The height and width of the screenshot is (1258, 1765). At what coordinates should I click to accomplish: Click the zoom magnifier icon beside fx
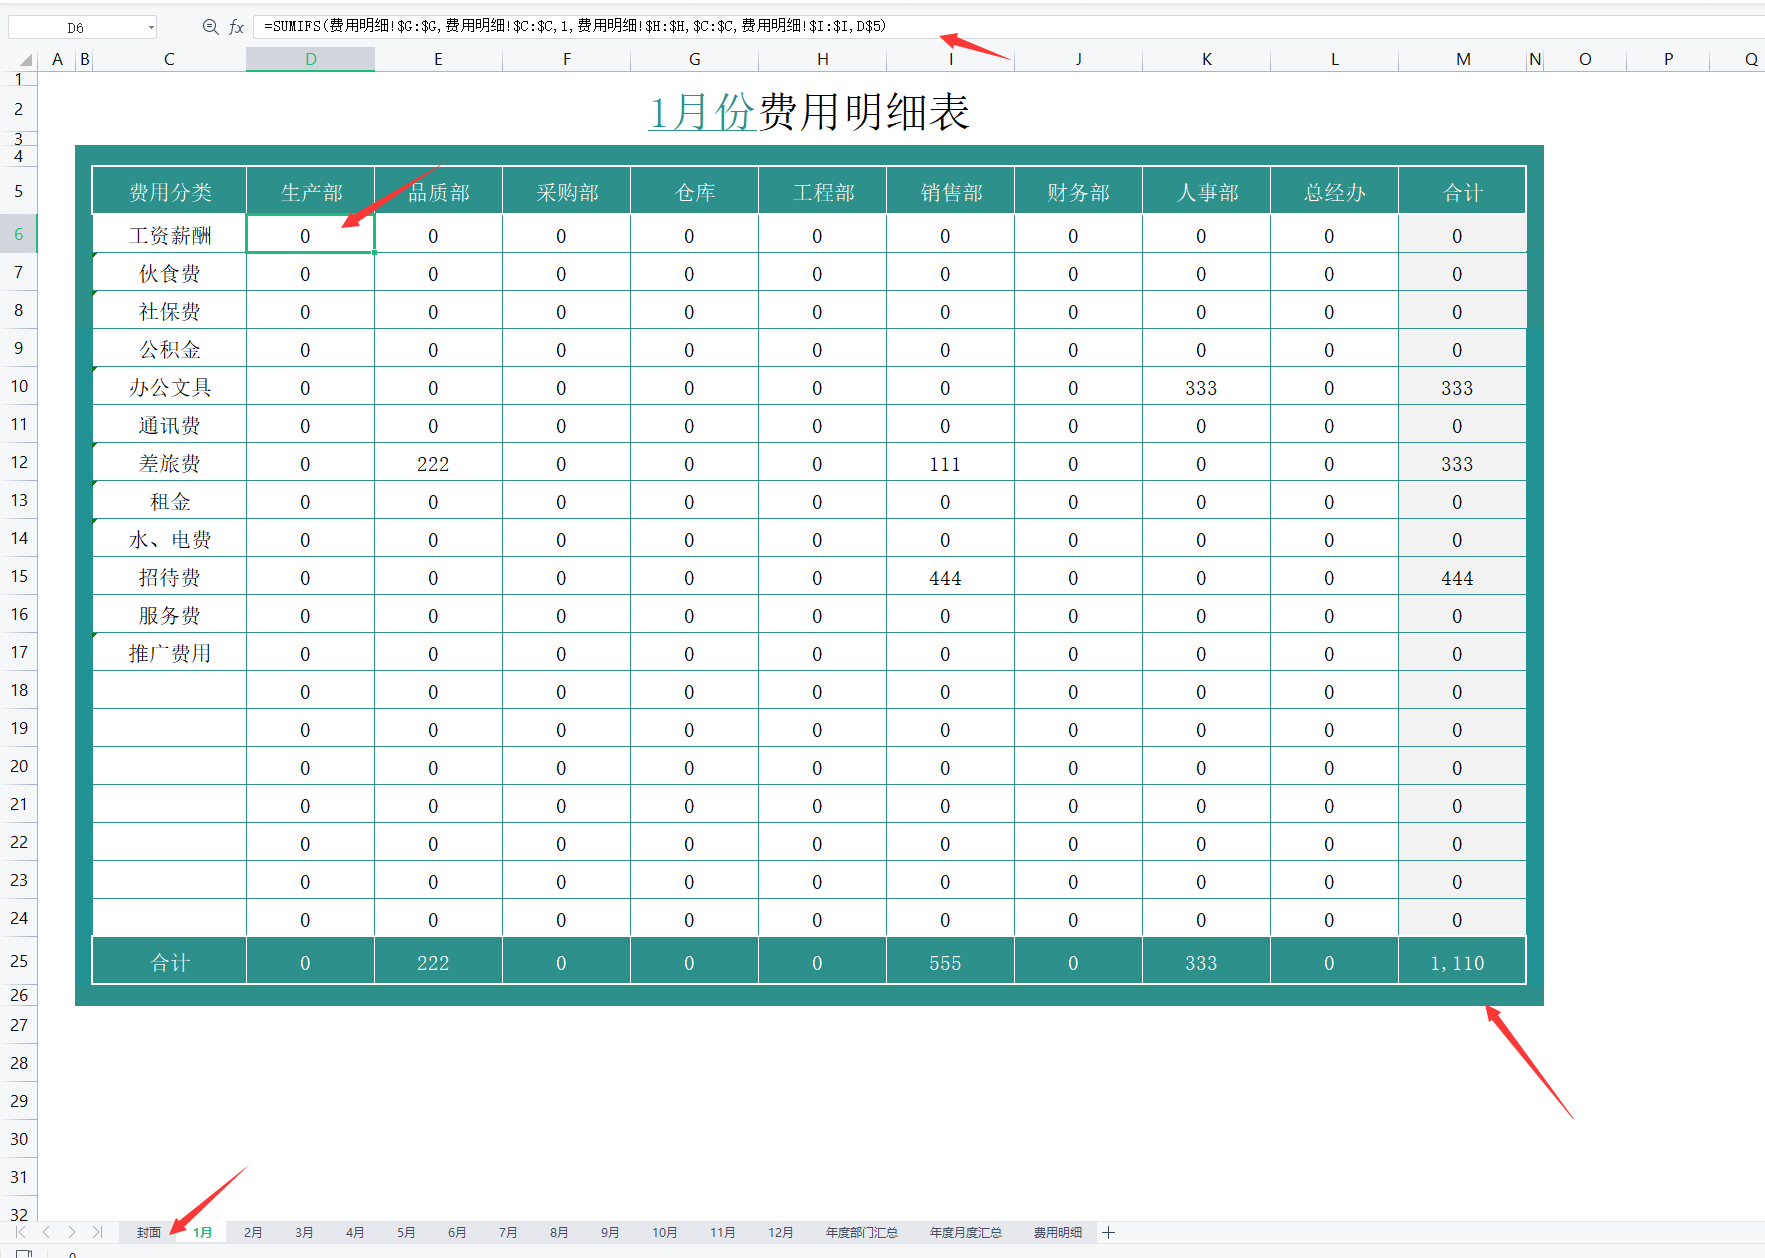[x=210, y=27]
